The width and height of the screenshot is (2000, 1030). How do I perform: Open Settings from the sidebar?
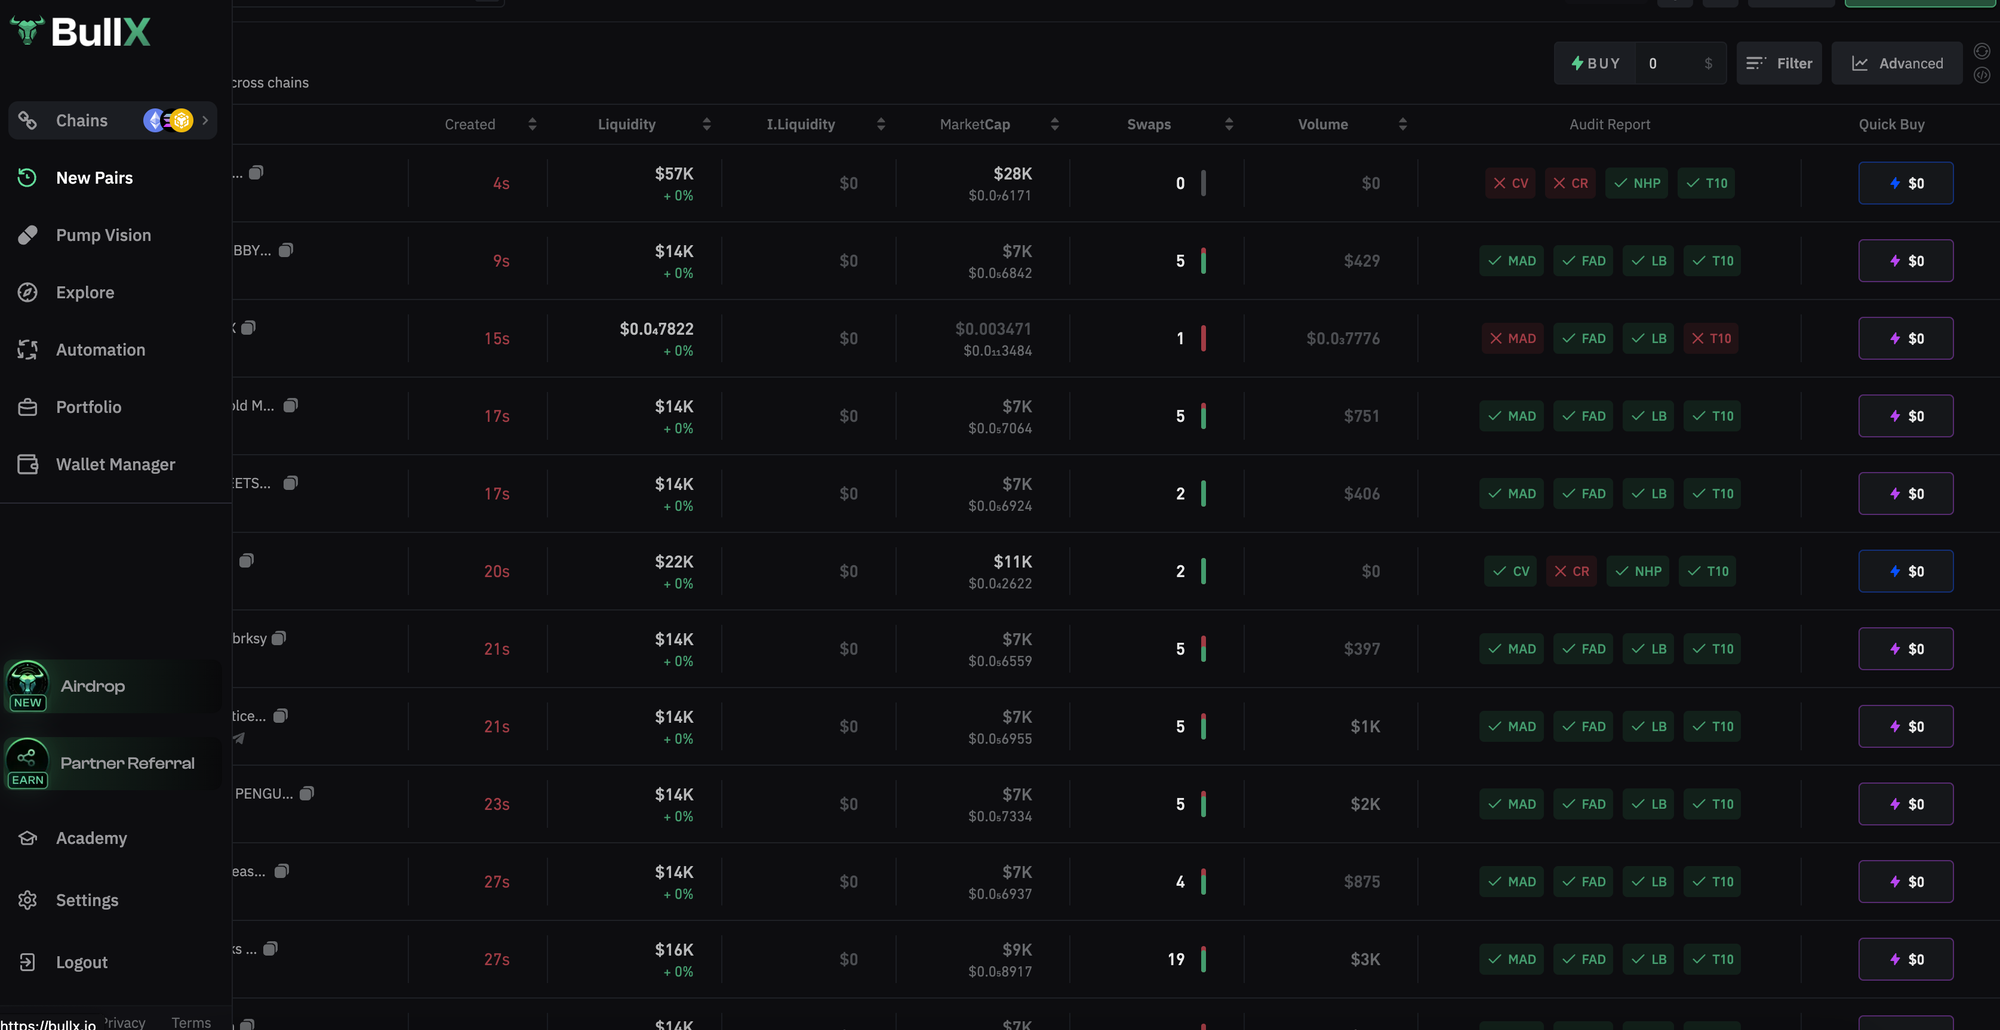87,900
